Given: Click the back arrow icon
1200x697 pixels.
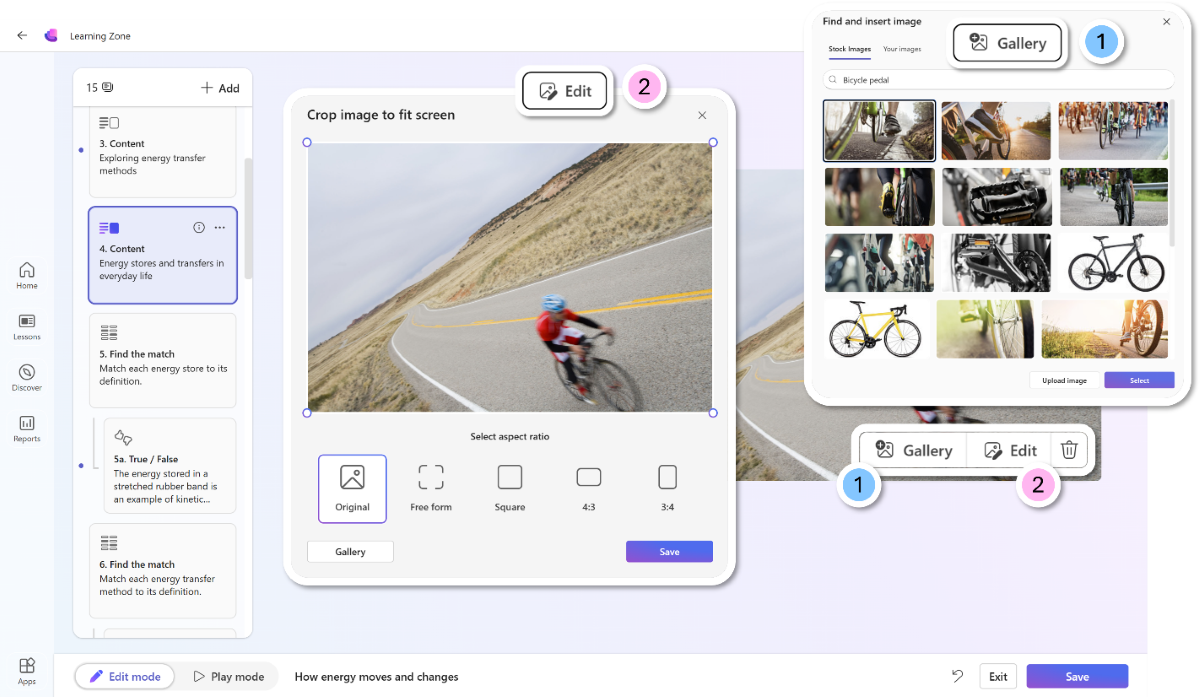Looking at the screenshot, I should [22, 35].
